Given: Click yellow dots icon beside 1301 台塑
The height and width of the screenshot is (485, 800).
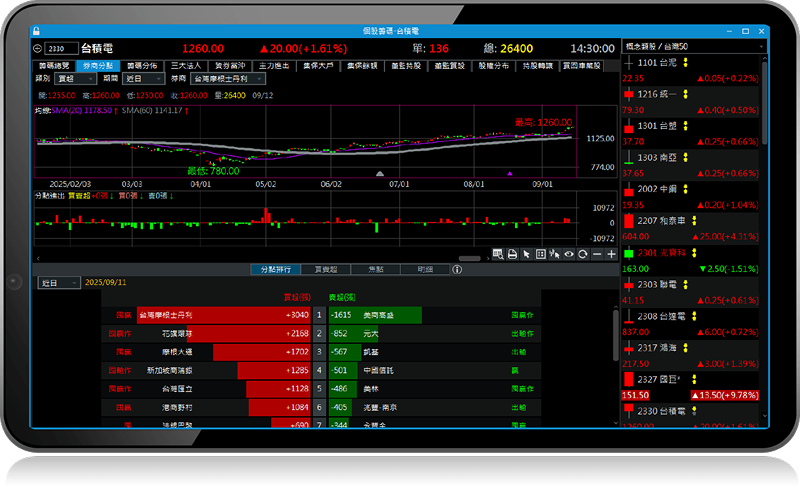Looking at the screenshot, I should coord(685,126).
